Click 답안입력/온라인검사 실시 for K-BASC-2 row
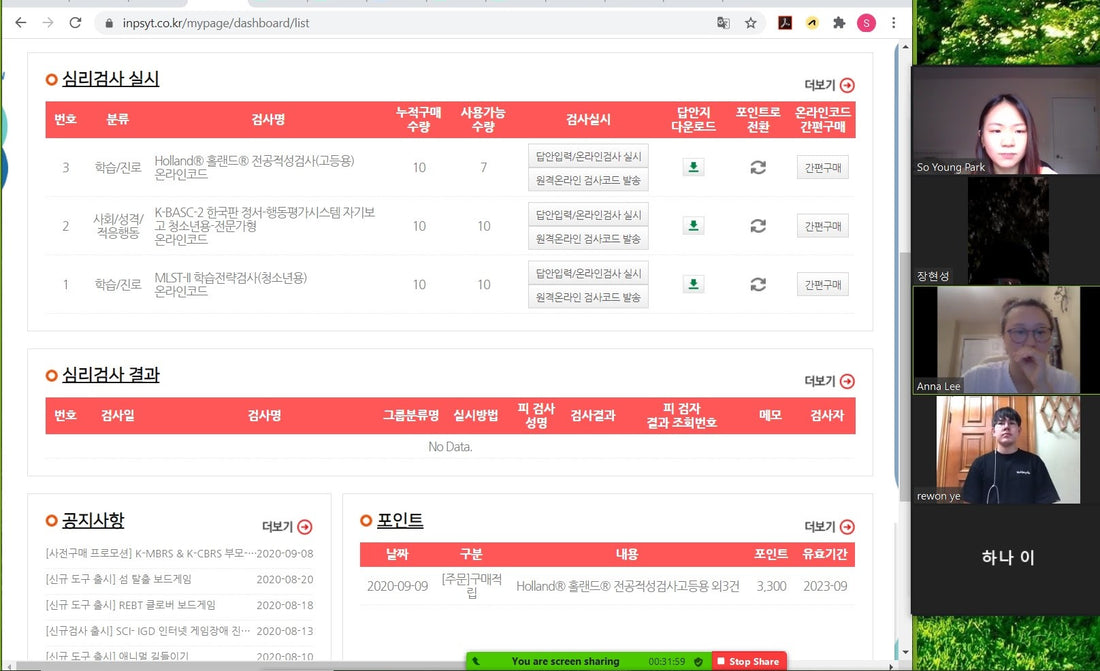Image resolution: width=1100 pixels, height=671 pixels. coord(588,214)
